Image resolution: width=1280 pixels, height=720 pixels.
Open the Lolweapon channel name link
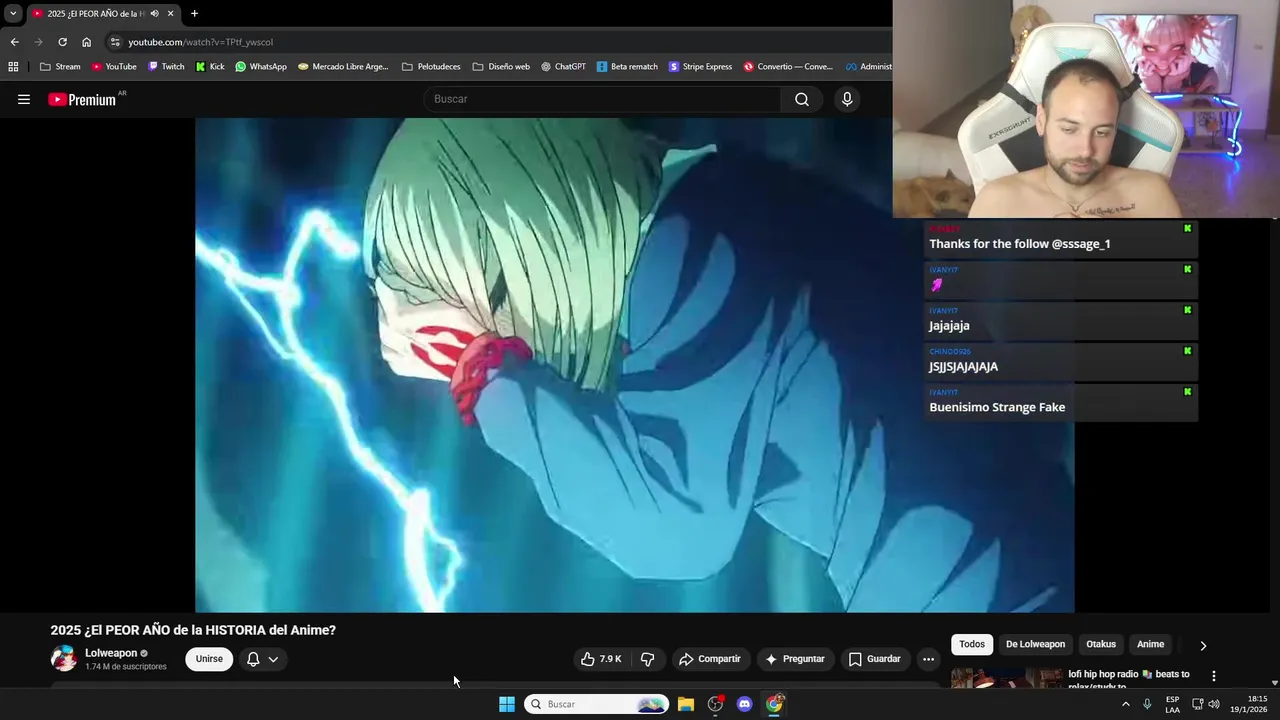[111, 653]
